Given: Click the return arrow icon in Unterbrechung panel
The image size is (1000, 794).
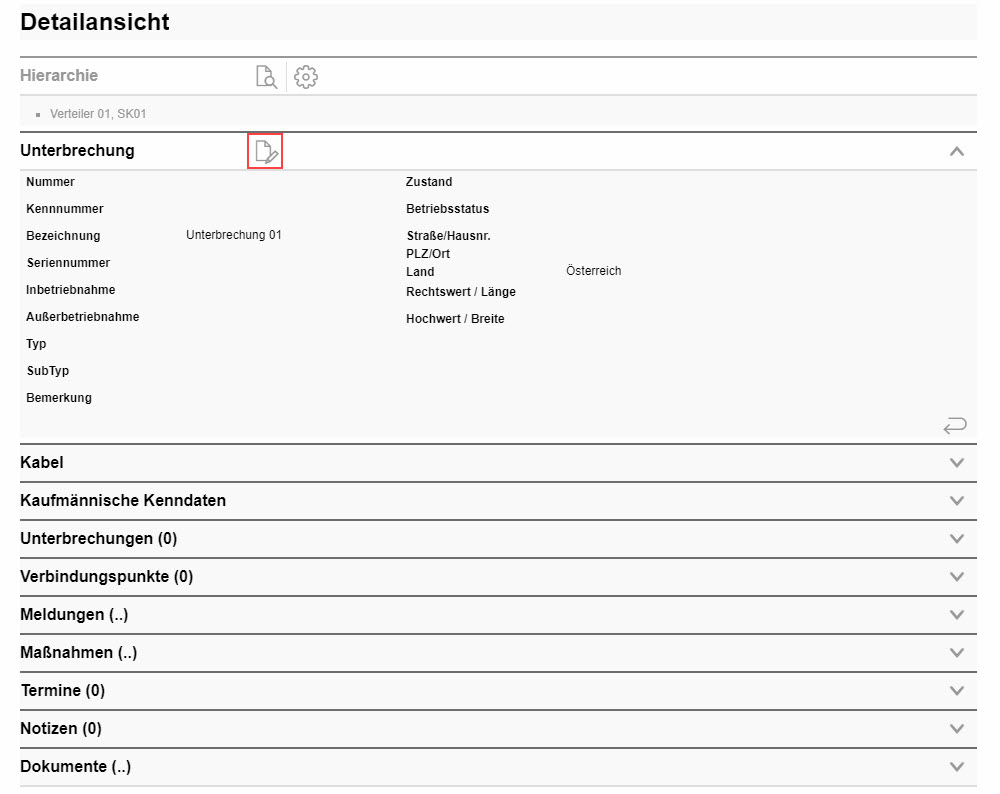Looking at the screenshot, I should point(955,426).
